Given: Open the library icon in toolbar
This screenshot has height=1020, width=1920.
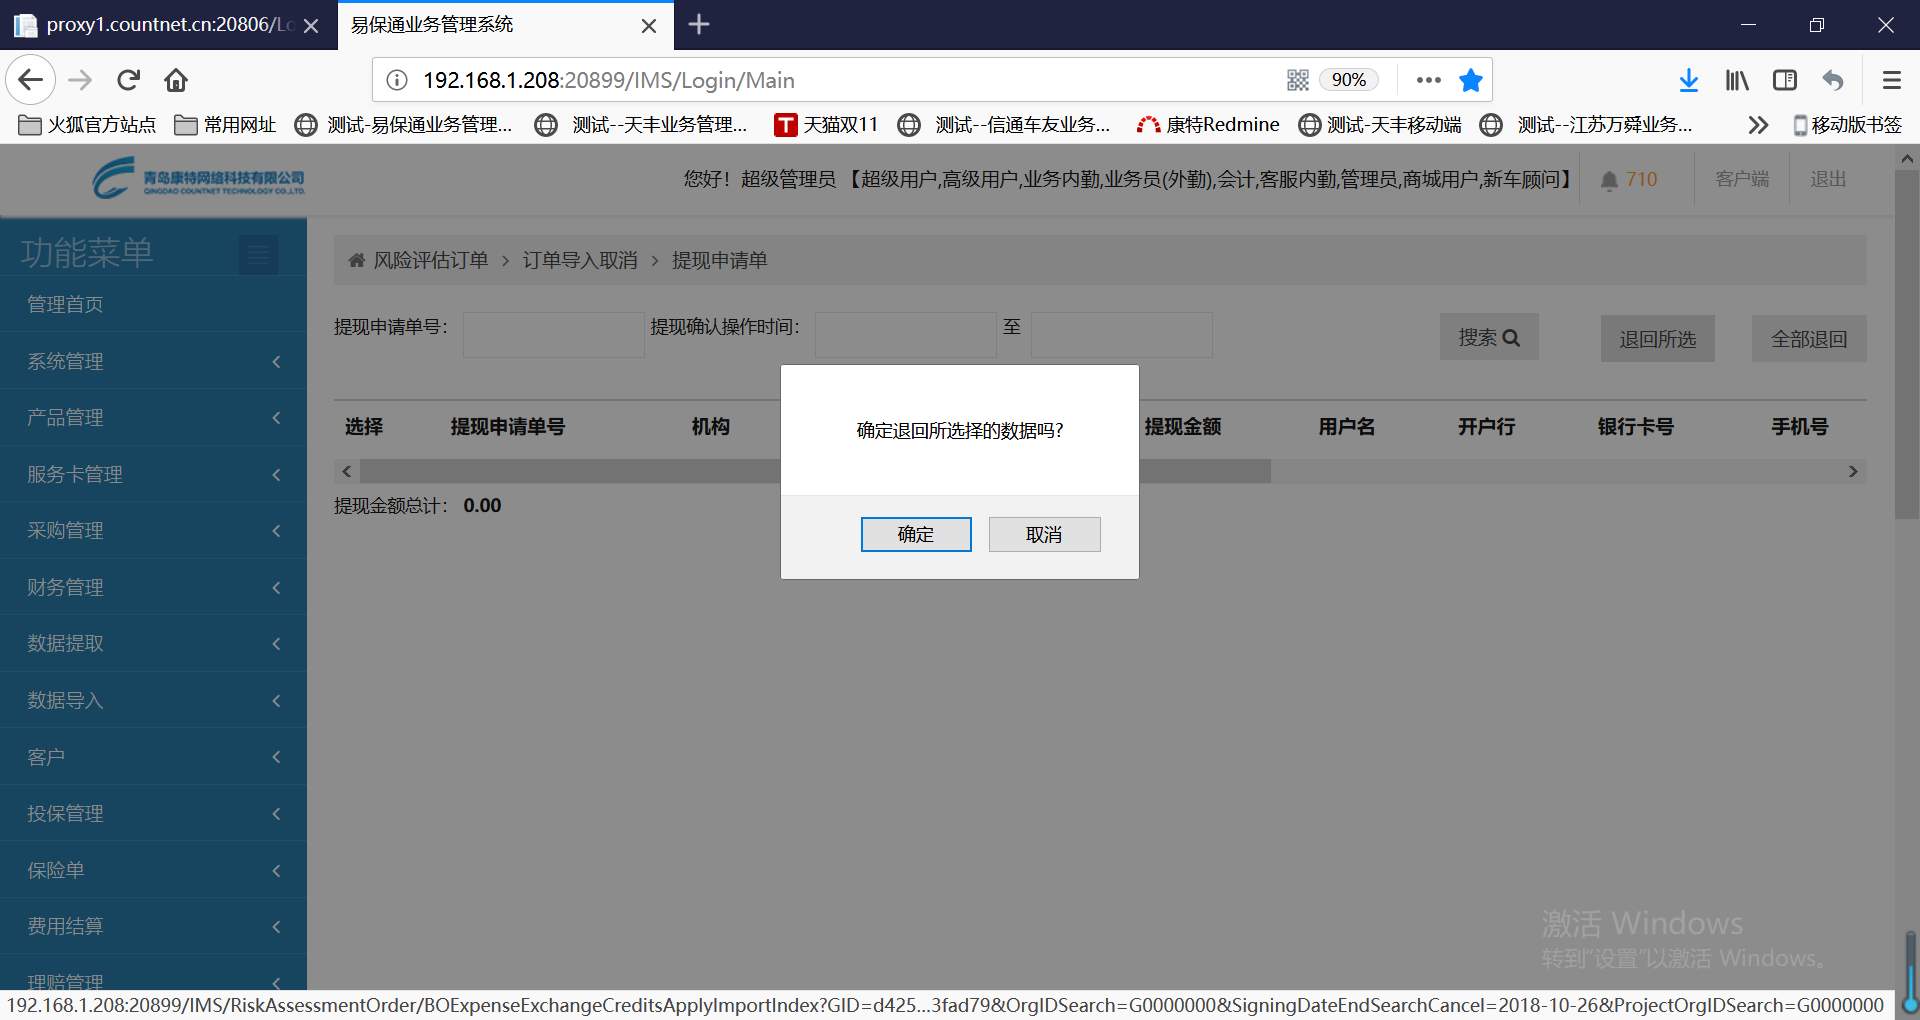Looking at the screenshot, I should tap(1737, 80).
